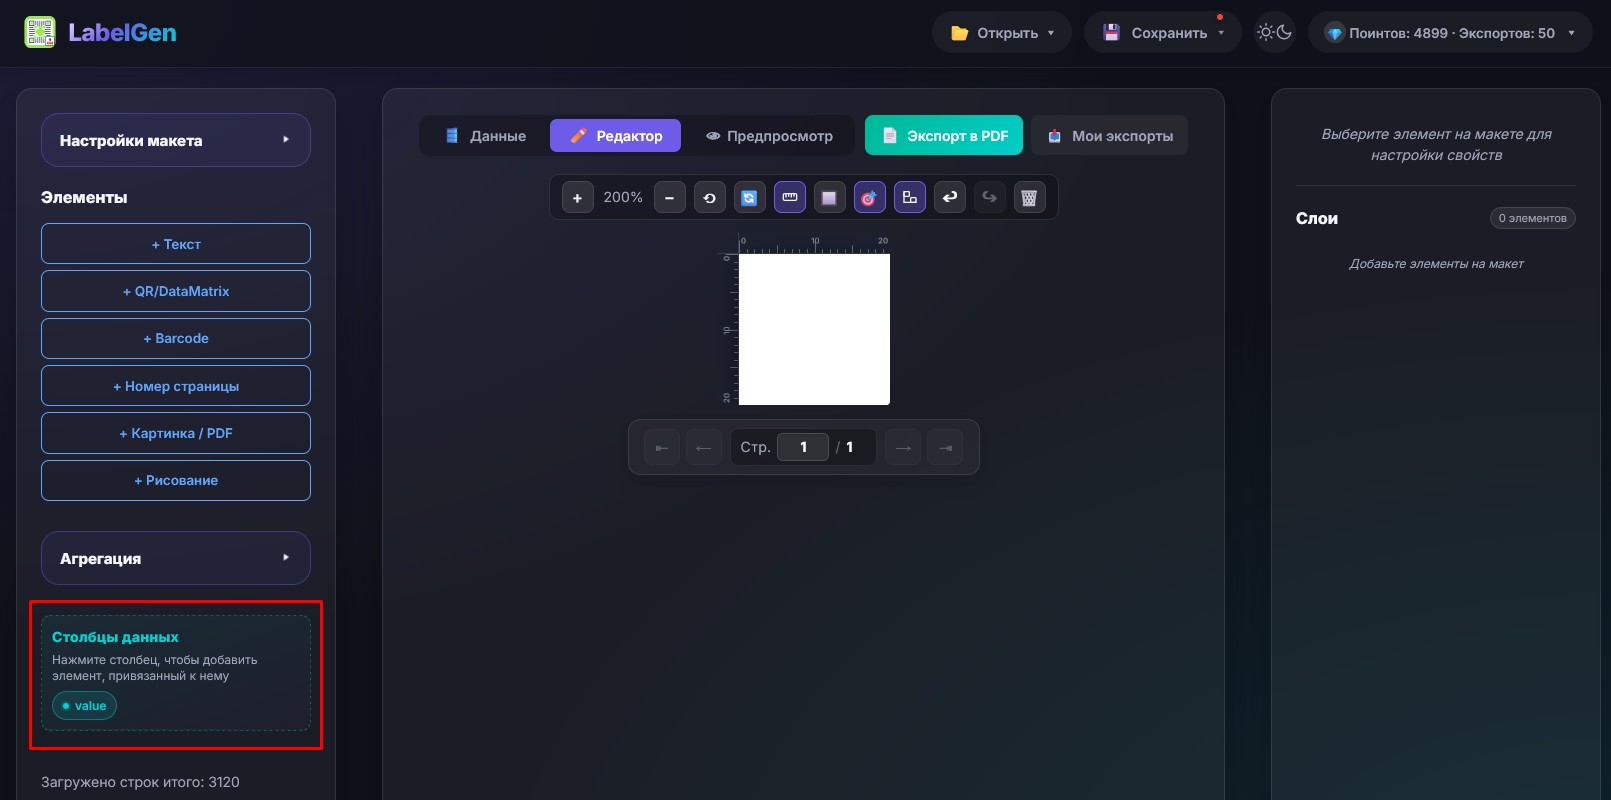Open the Сохранить dropdown menu
This screenshot has height=800, width=1611.
pos(1163,33)
